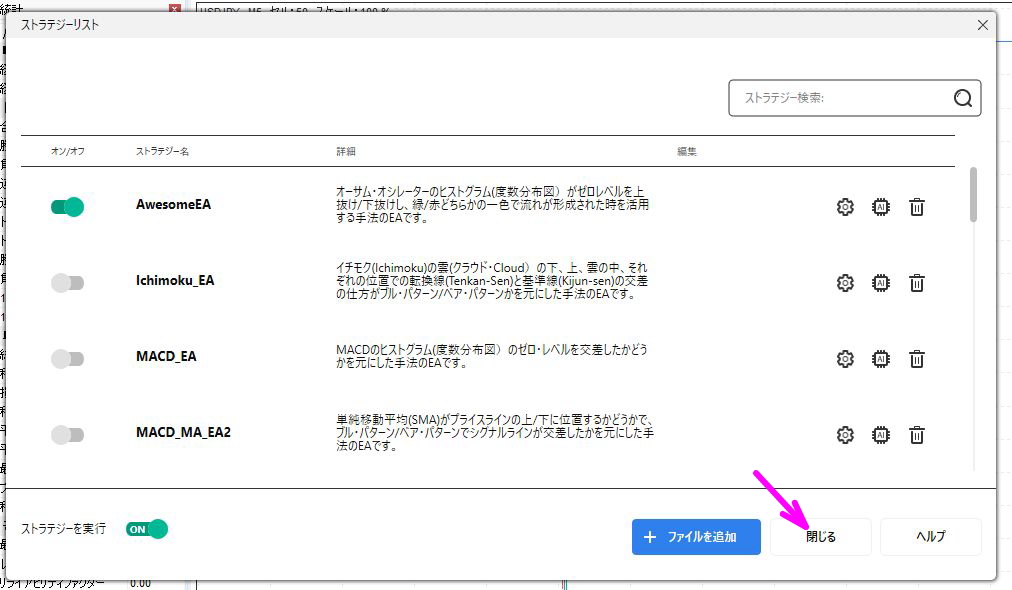1012x590 pixels.
Task: Delete AwesomeEA using its trash icon
Action: point(916,206)
